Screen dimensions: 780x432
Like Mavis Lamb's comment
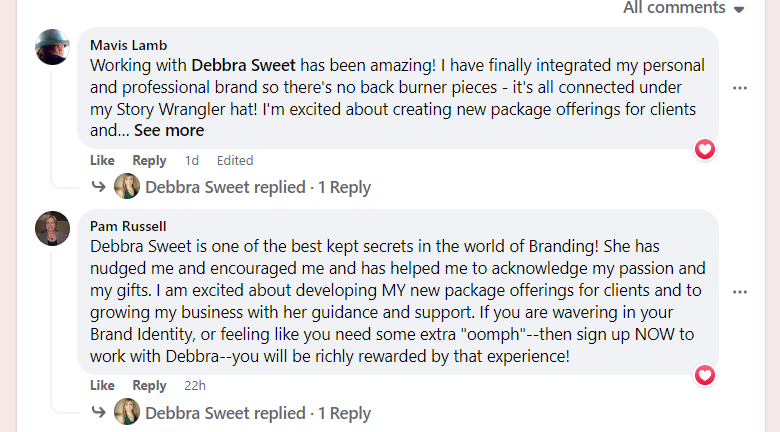[x=102, y=160]
